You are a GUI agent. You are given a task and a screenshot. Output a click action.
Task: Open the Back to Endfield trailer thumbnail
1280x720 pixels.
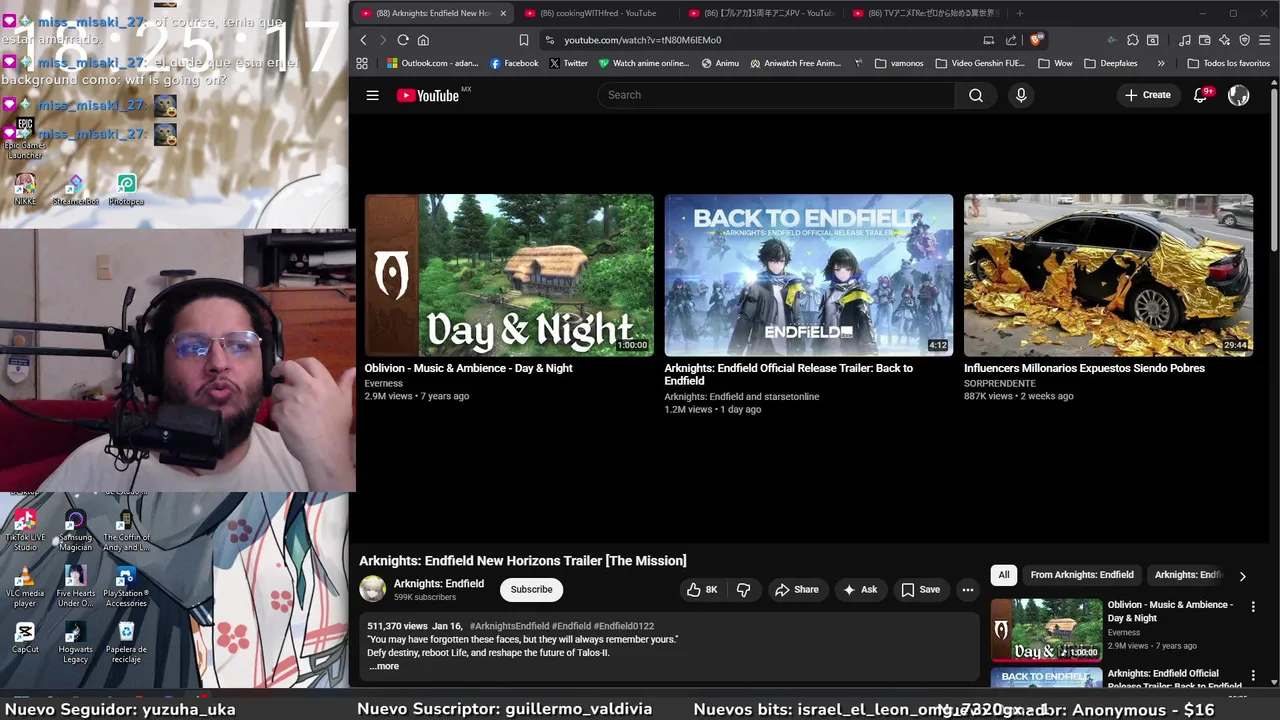point(809,275)
